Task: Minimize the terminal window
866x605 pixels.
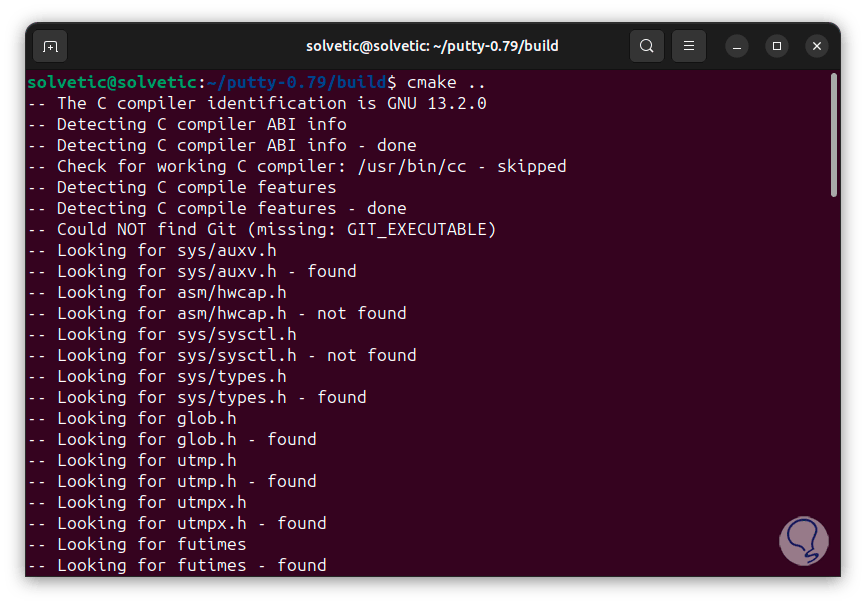Action: [737, 46]
